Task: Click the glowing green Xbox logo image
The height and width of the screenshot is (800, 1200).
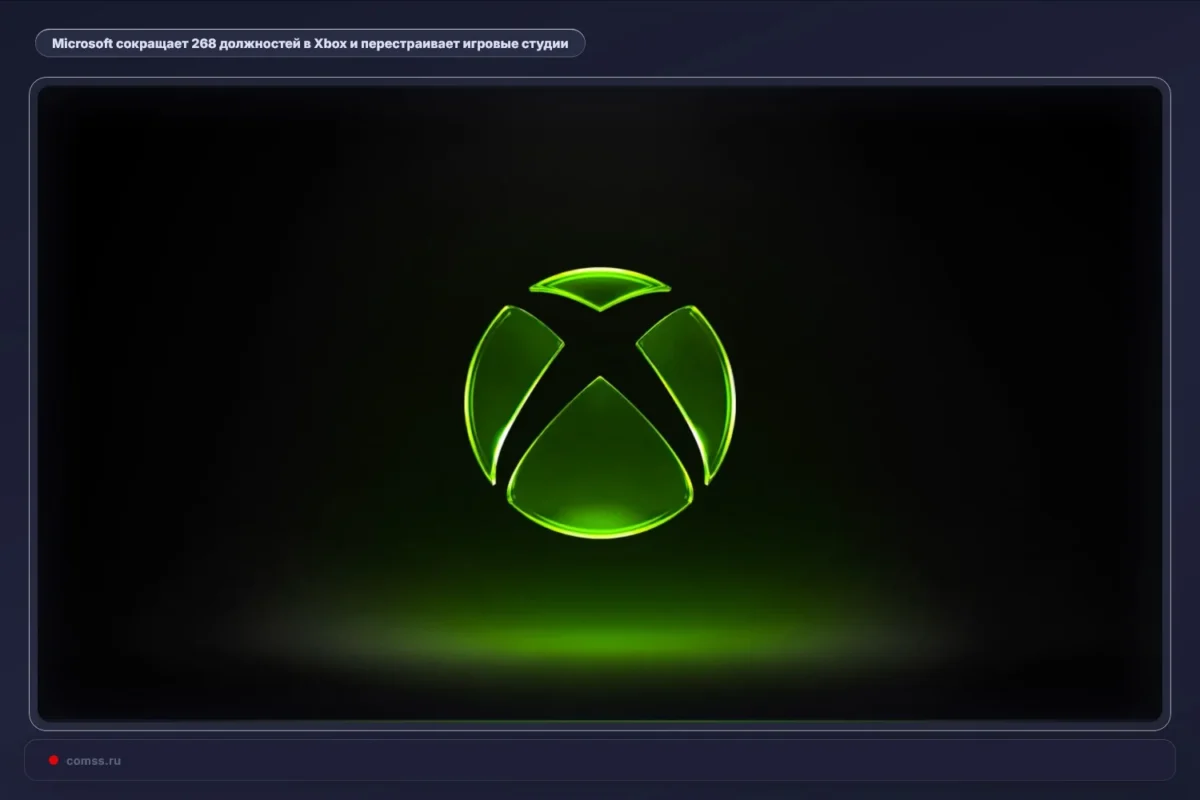Action: pyautogui.click(x=600, y=403)
